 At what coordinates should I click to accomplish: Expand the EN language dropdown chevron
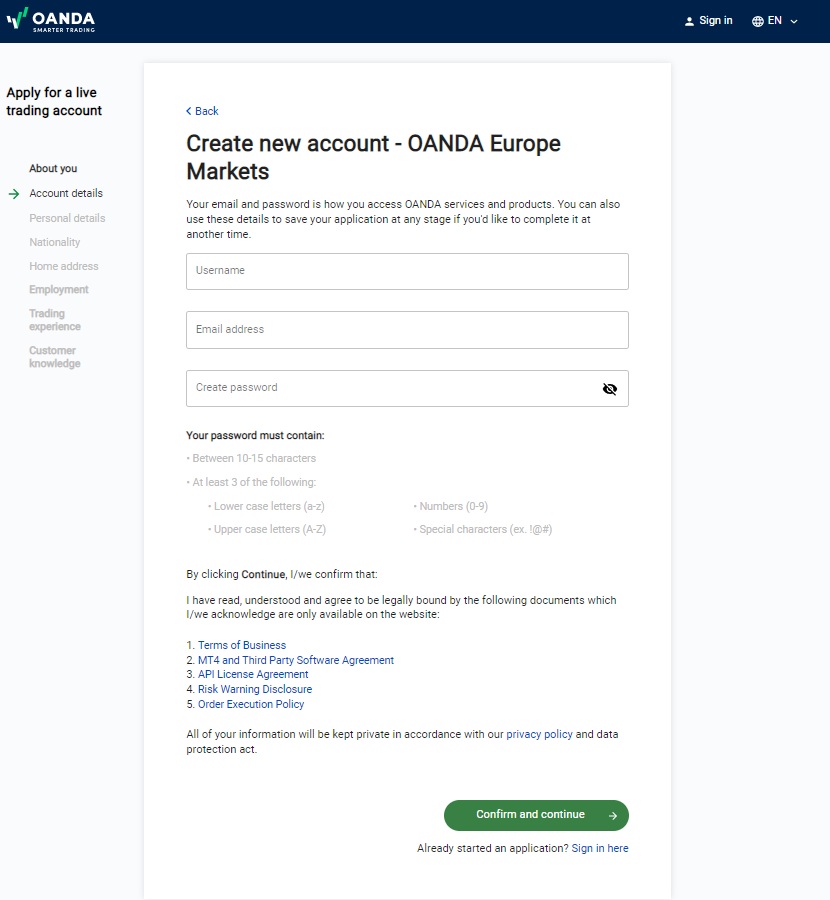coord(794,21)
